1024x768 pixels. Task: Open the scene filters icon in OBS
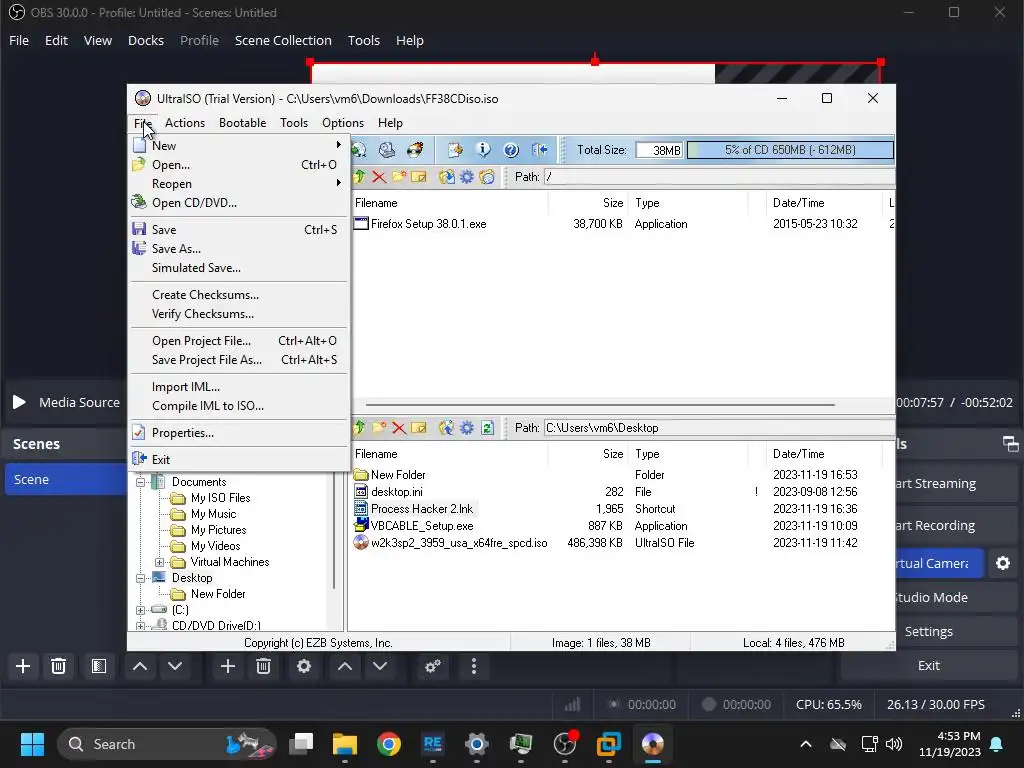(x=99, y=666)
